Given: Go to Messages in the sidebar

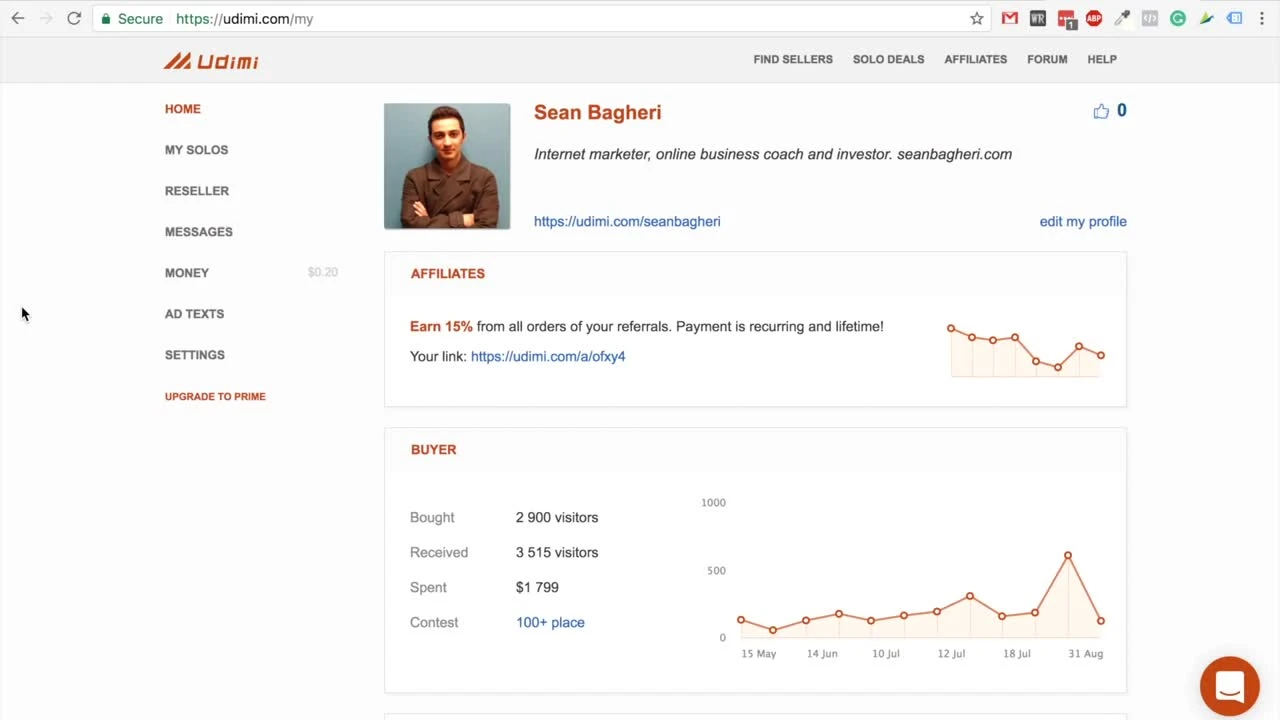Looking at the screenshot, I should [x=198, y=232].
